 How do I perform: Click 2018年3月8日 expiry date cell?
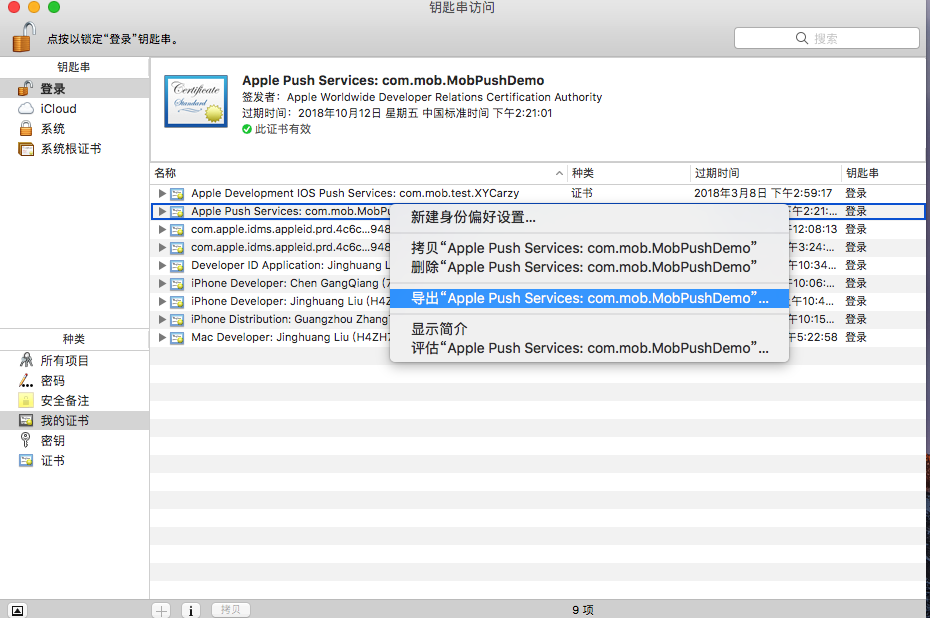(763, 193)
